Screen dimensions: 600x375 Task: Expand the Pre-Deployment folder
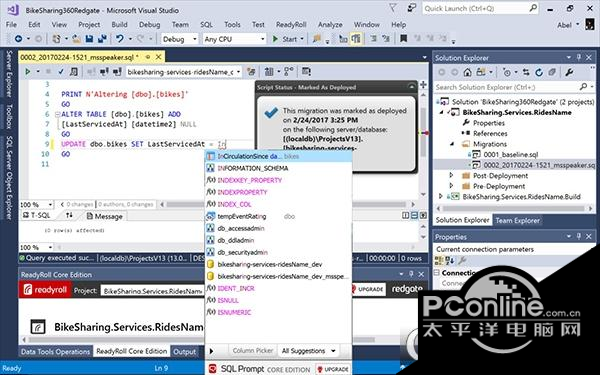[x=452, y=186]
